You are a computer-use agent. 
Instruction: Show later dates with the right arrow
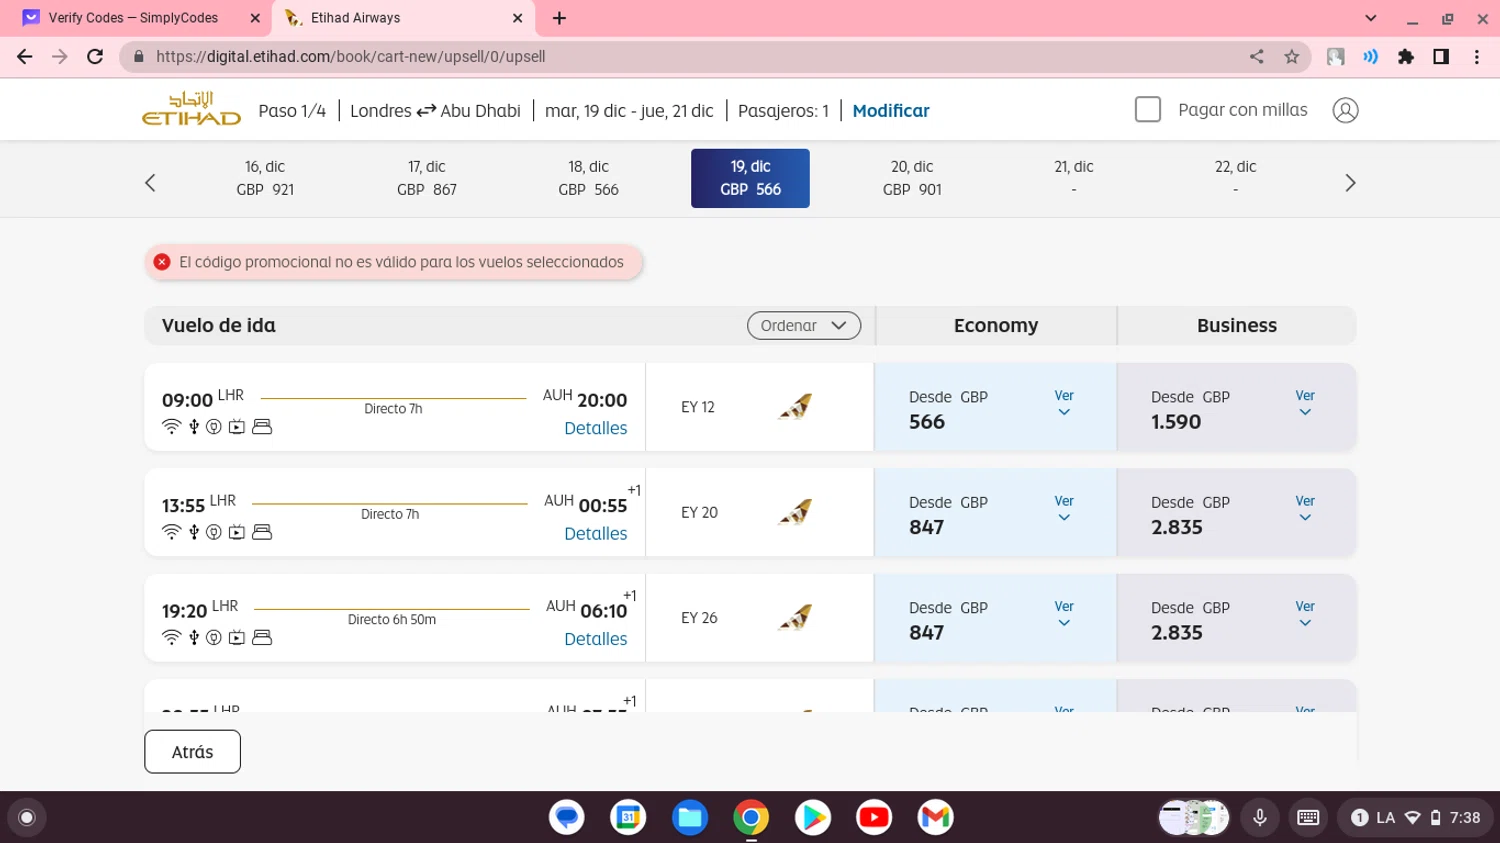1350,183
